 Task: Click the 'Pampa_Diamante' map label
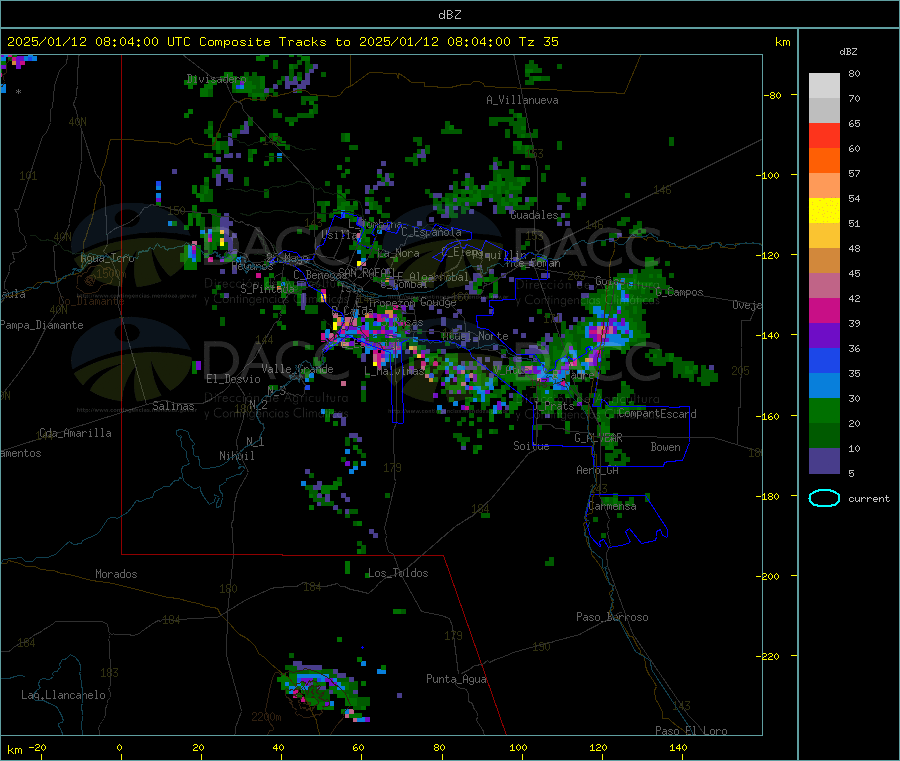pos(42,325)
